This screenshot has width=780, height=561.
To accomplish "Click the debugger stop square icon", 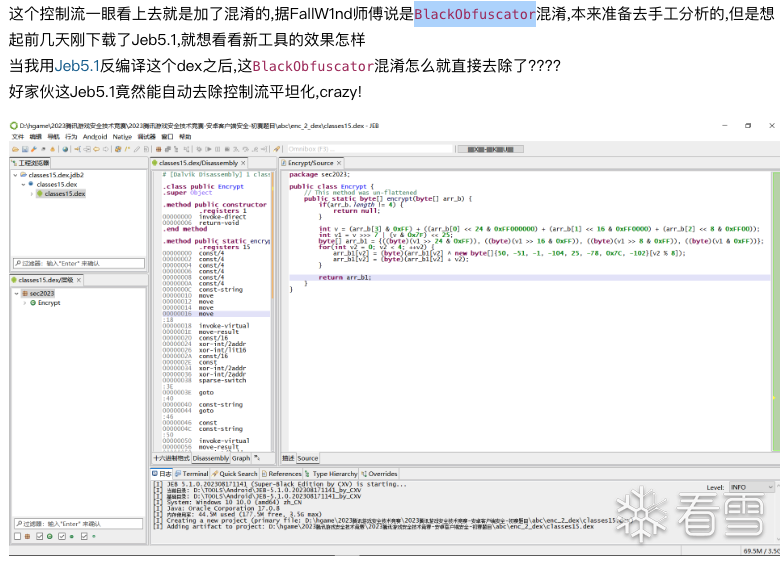I will [226, 149].
